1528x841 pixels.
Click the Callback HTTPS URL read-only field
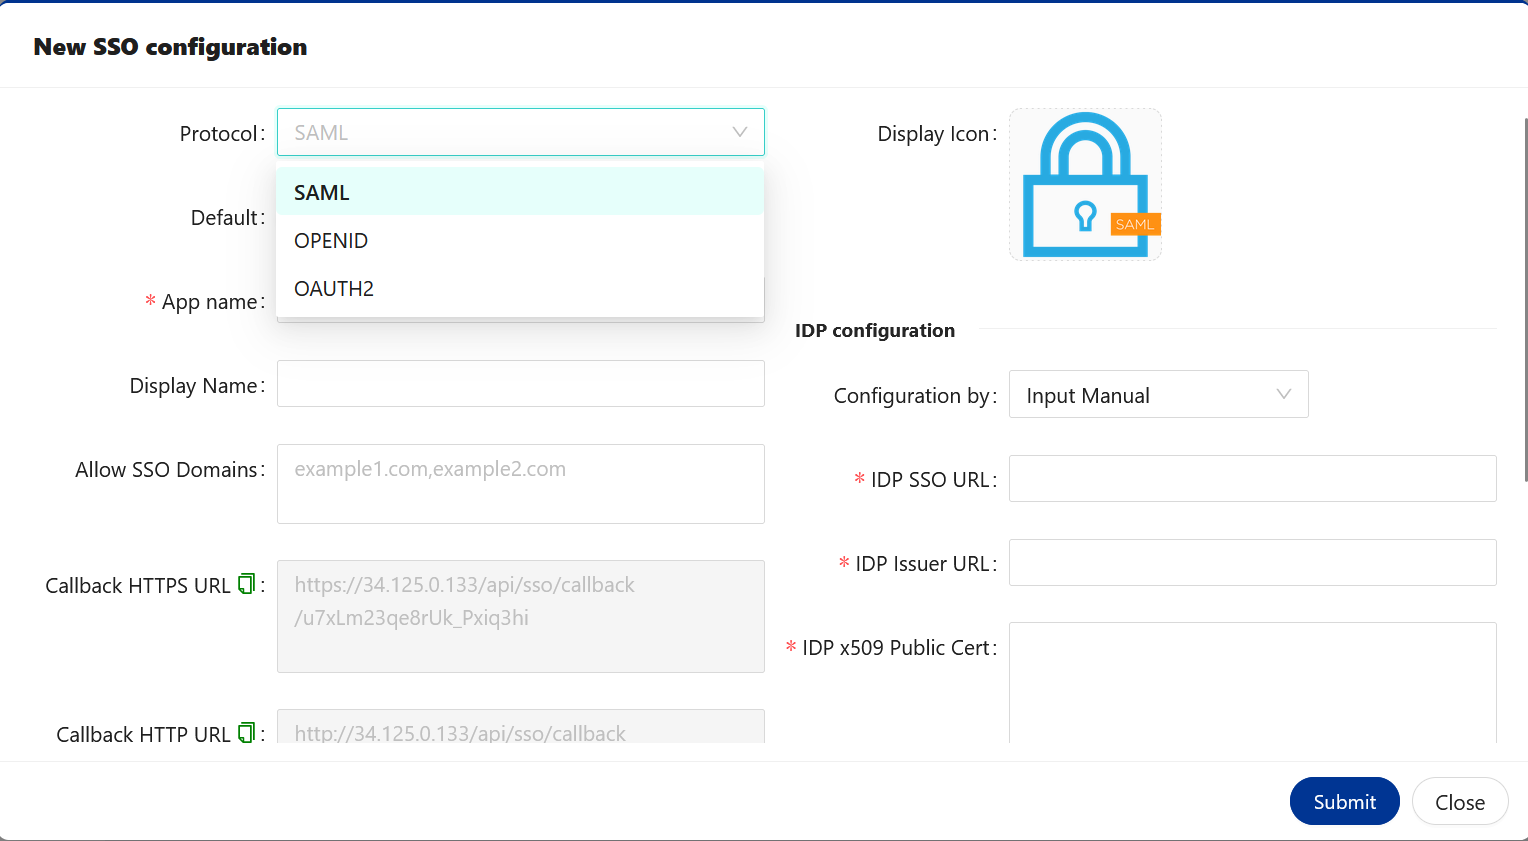521,616
